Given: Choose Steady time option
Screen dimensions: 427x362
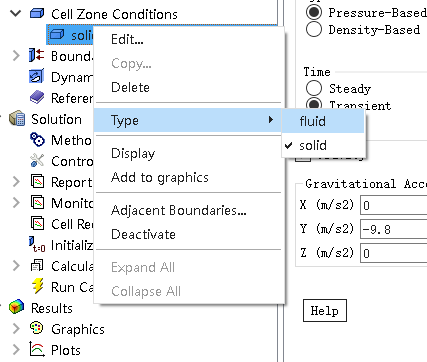Looking at the screenshot, I should pyautogui.click(x=314, y=89).
